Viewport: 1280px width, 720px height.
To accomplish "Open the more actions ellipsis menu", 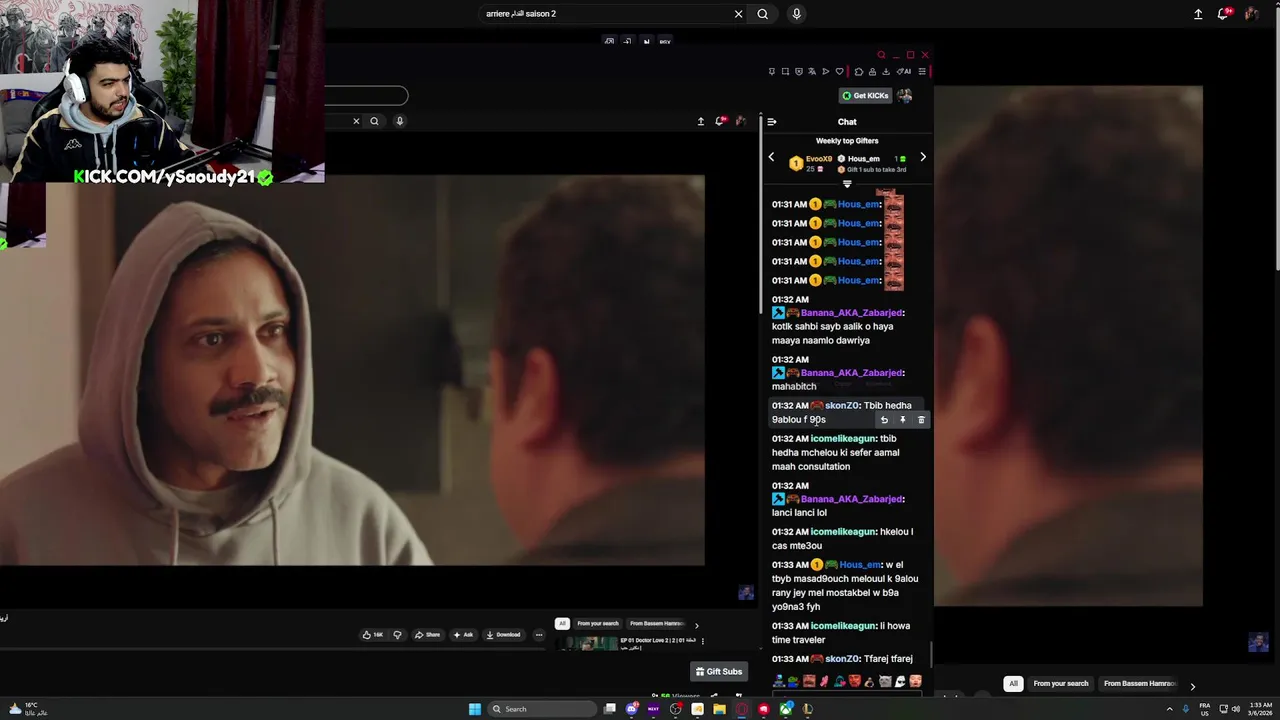I will (538, 635).
